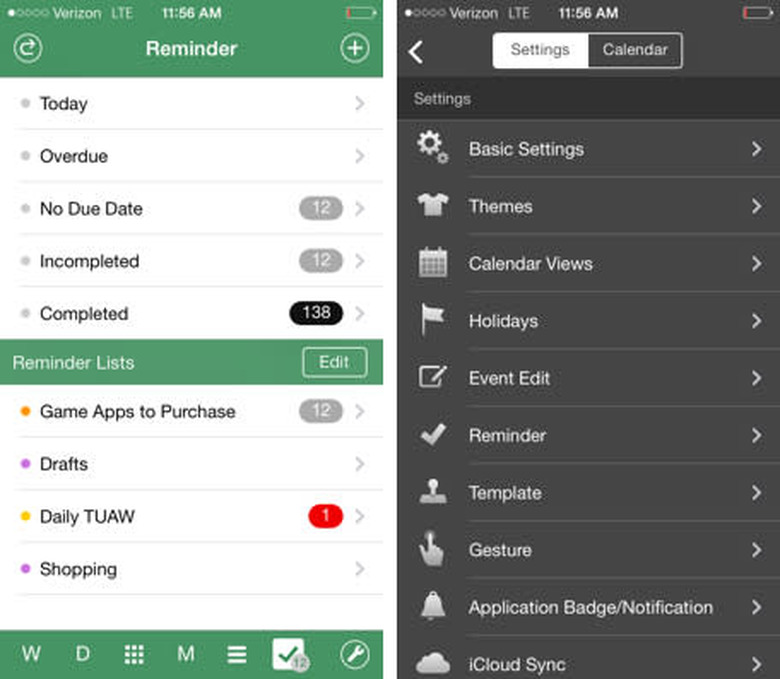The width and height of the screenshot is (780, 679).
Task: Open the wrench settings icon in bottom bar
Action: tap(354, 655)
